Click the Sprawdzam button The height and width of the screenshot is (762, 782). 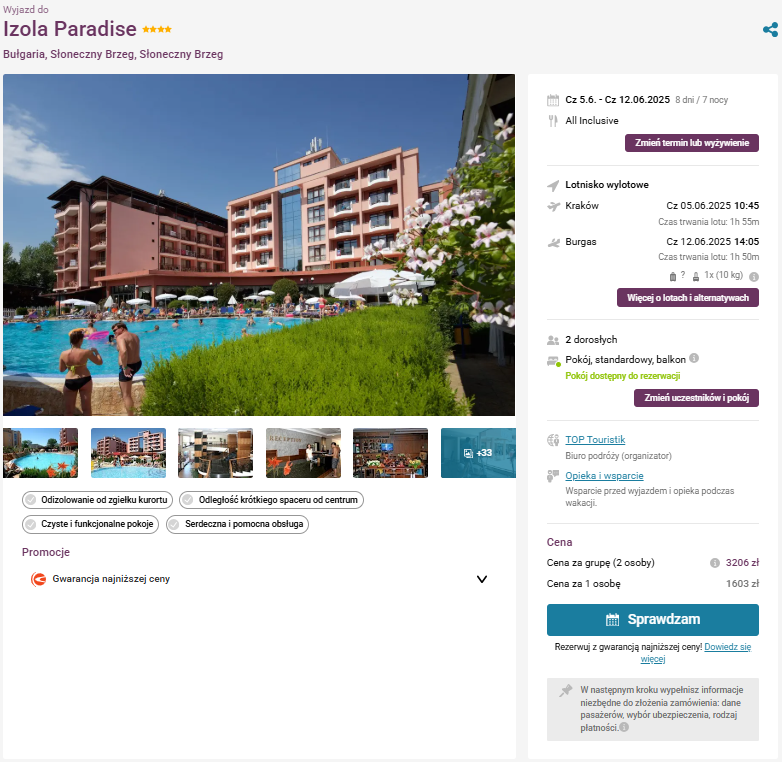tap(653, 619)
